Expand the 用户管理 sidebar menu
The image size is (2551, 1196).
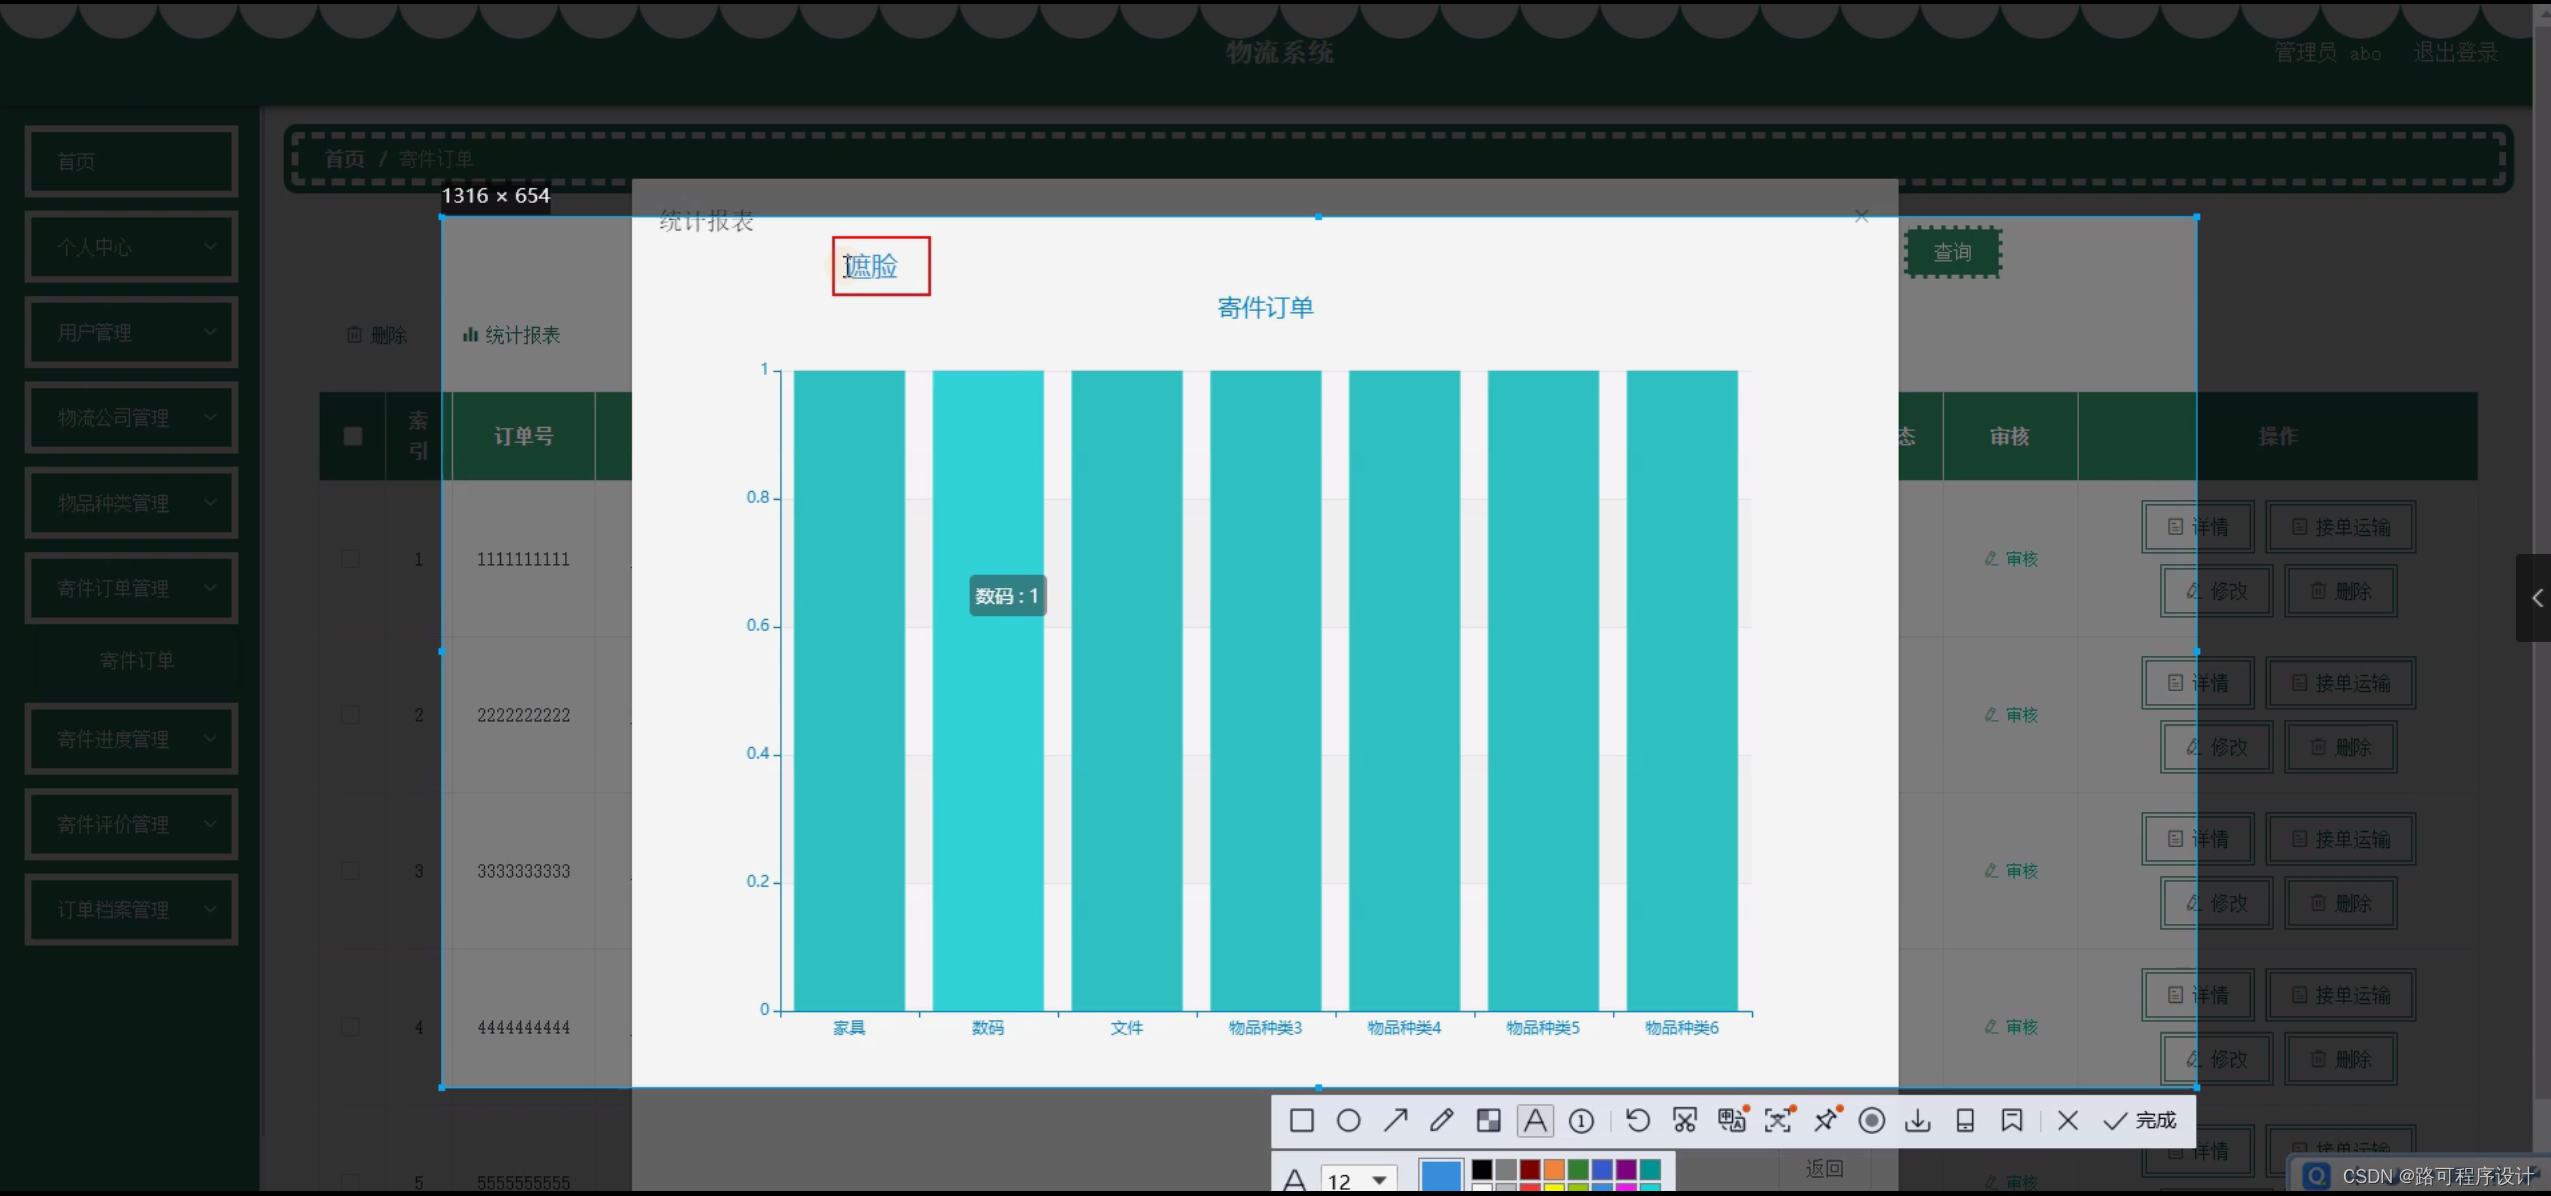pyautogui.click(x=131, y=332)
